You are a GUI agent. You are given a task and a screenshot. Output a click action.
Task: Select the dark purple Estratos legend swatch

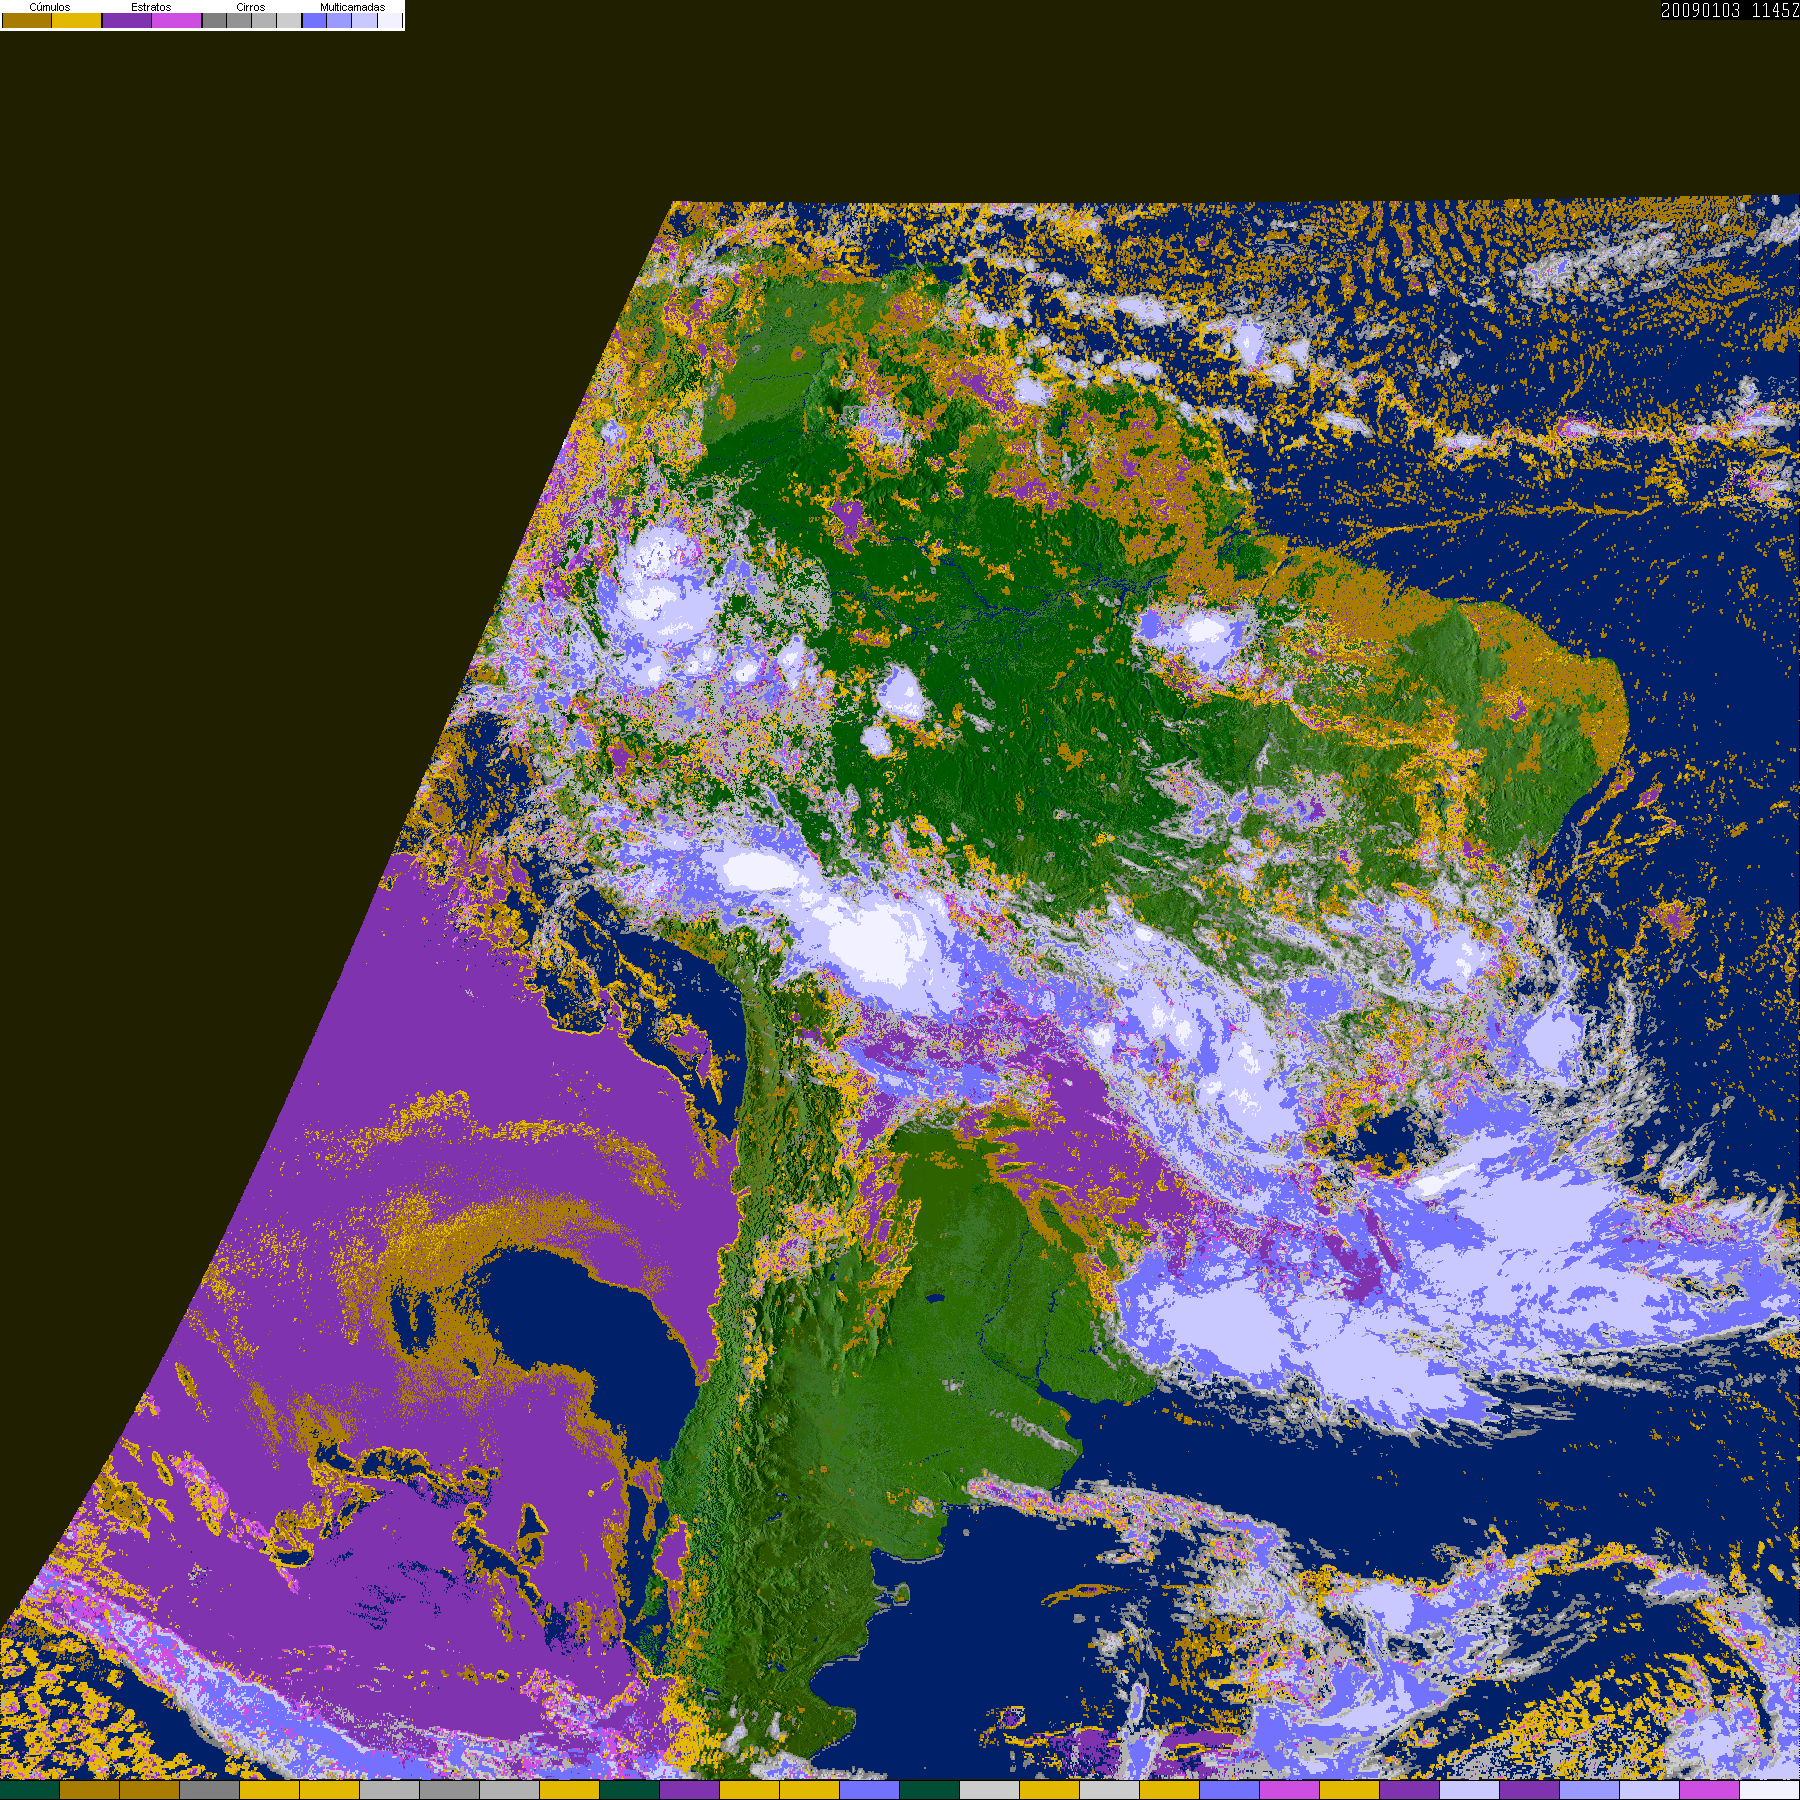pos(127,20)
